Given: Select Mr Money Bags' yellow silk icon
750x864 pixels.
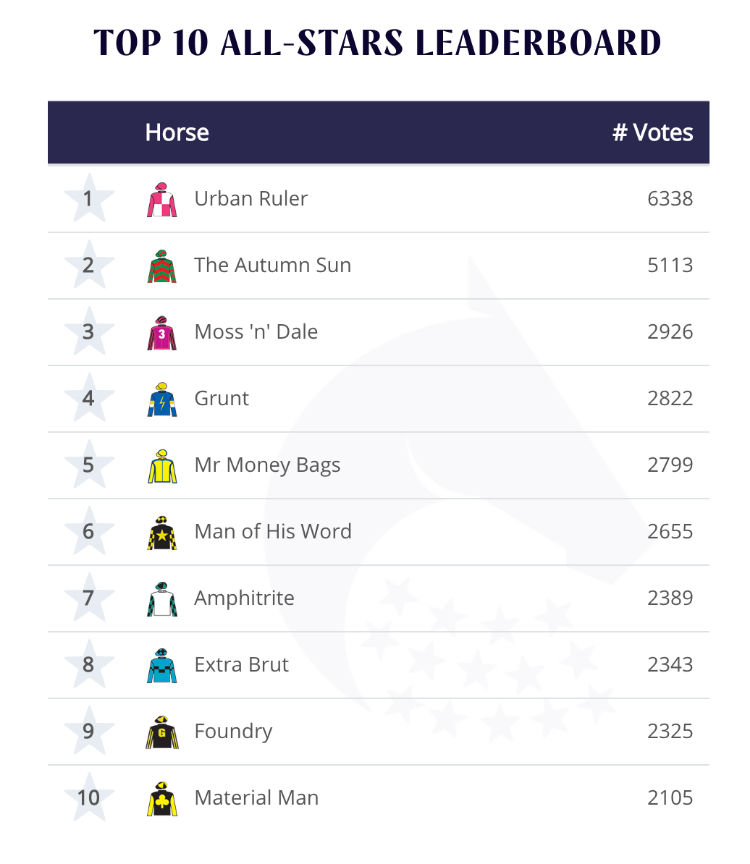Looking at the screenshot, I should click(162, 466).
